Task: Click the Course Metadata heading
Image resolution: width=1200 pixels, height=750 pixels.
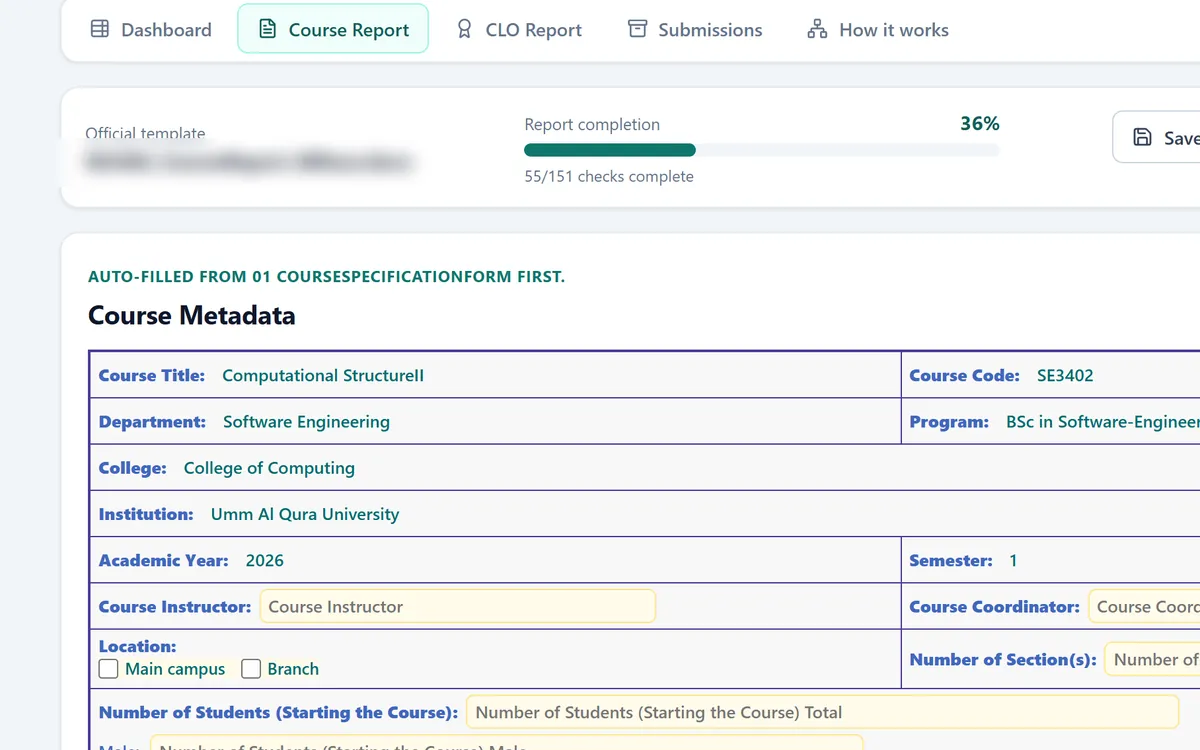Action: click(192, 316)
